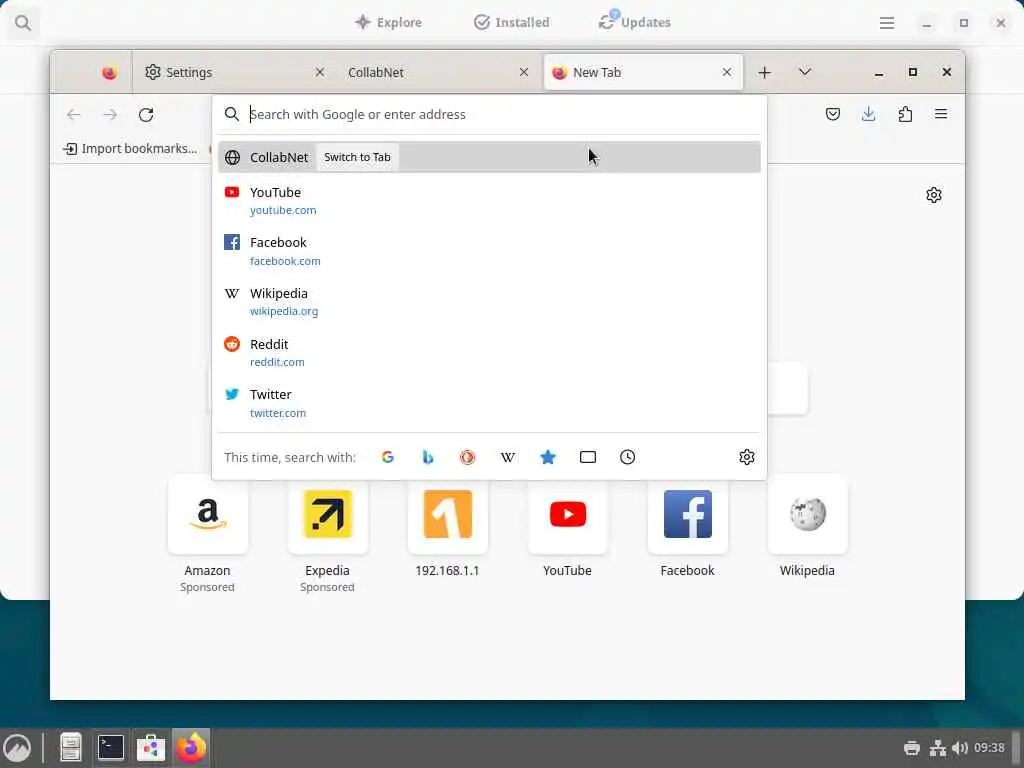Open the Extensions puzzle icon

point(905,114)
